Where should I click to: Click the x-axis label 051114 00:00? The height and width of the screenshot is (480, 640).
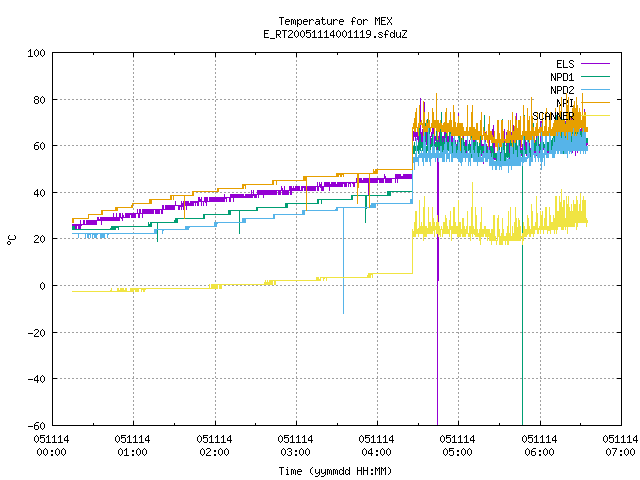pos(51,446)
